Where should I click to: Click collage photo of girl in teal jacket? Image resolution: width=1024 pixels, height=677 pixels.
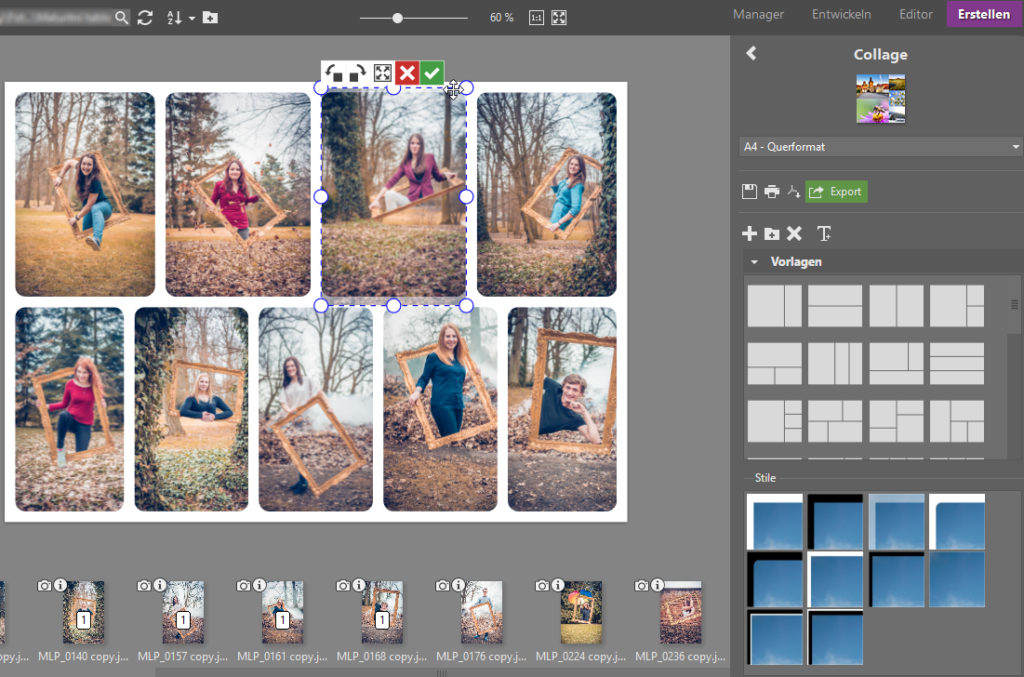click(x=547, y=194)
